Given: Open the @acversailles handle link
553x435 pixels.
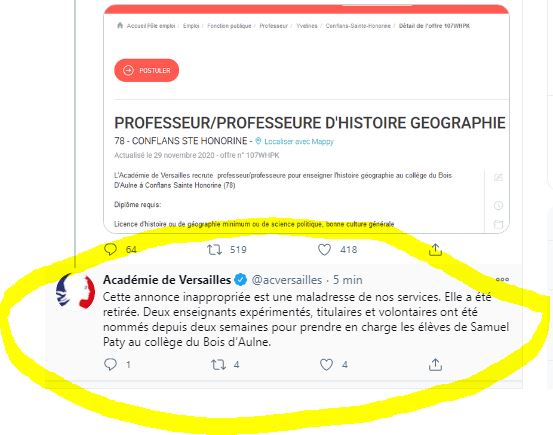Looking at the screenshot, I should [287, 280].
